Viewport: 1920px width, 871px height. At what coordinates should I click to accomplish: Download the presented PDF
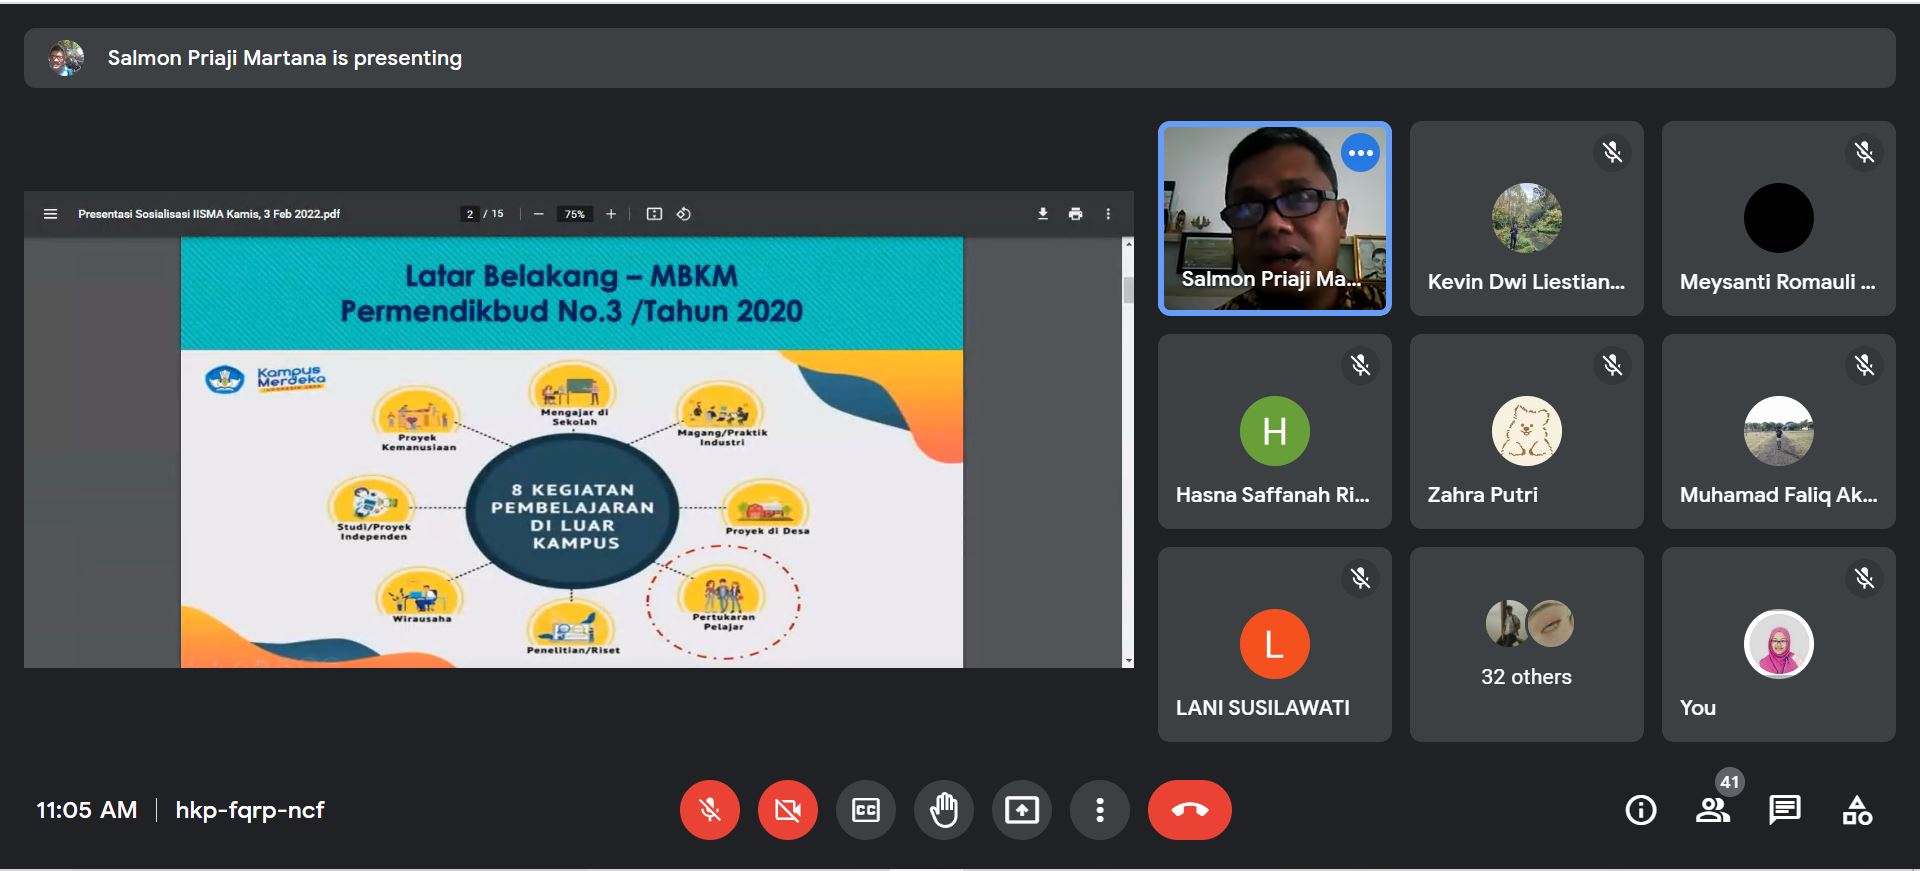pyautogui.click(x=1042, y=214)
